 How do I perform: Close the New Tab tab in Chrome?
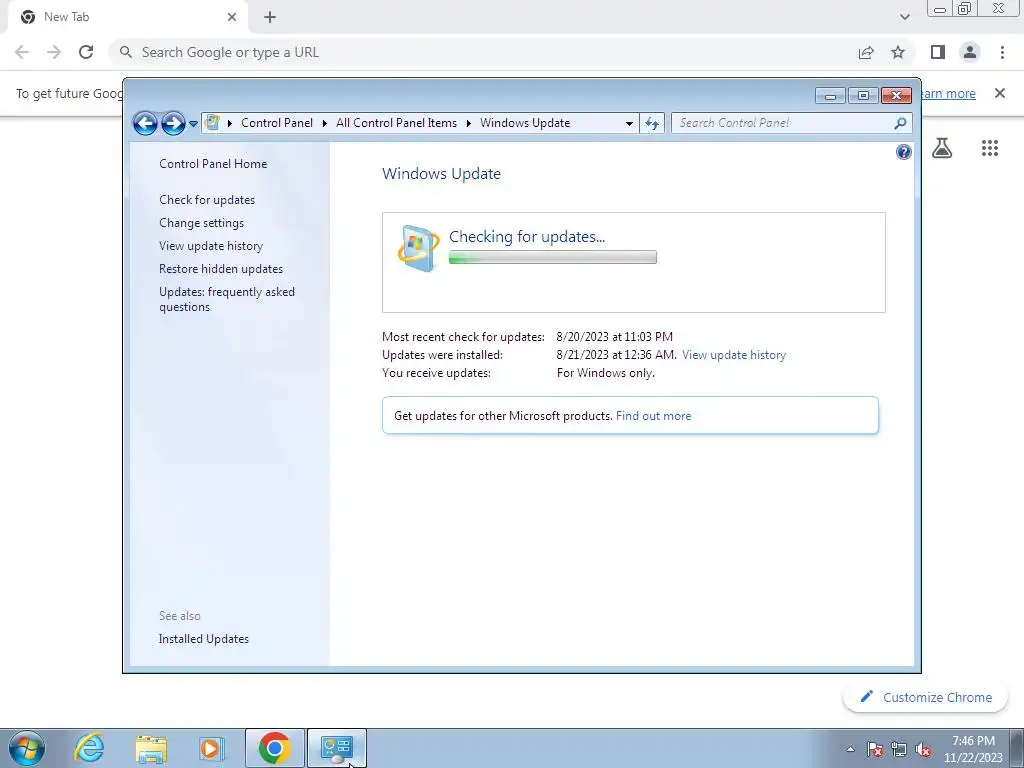coord(232,17)
